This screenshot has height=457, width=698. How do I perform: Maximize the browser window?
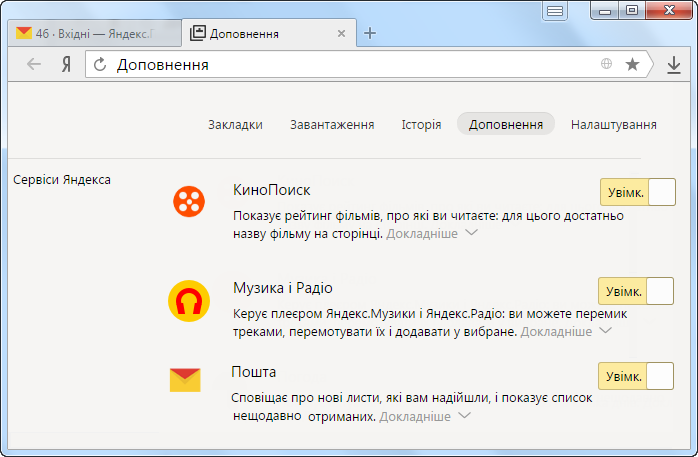click(x=632, y=10)
